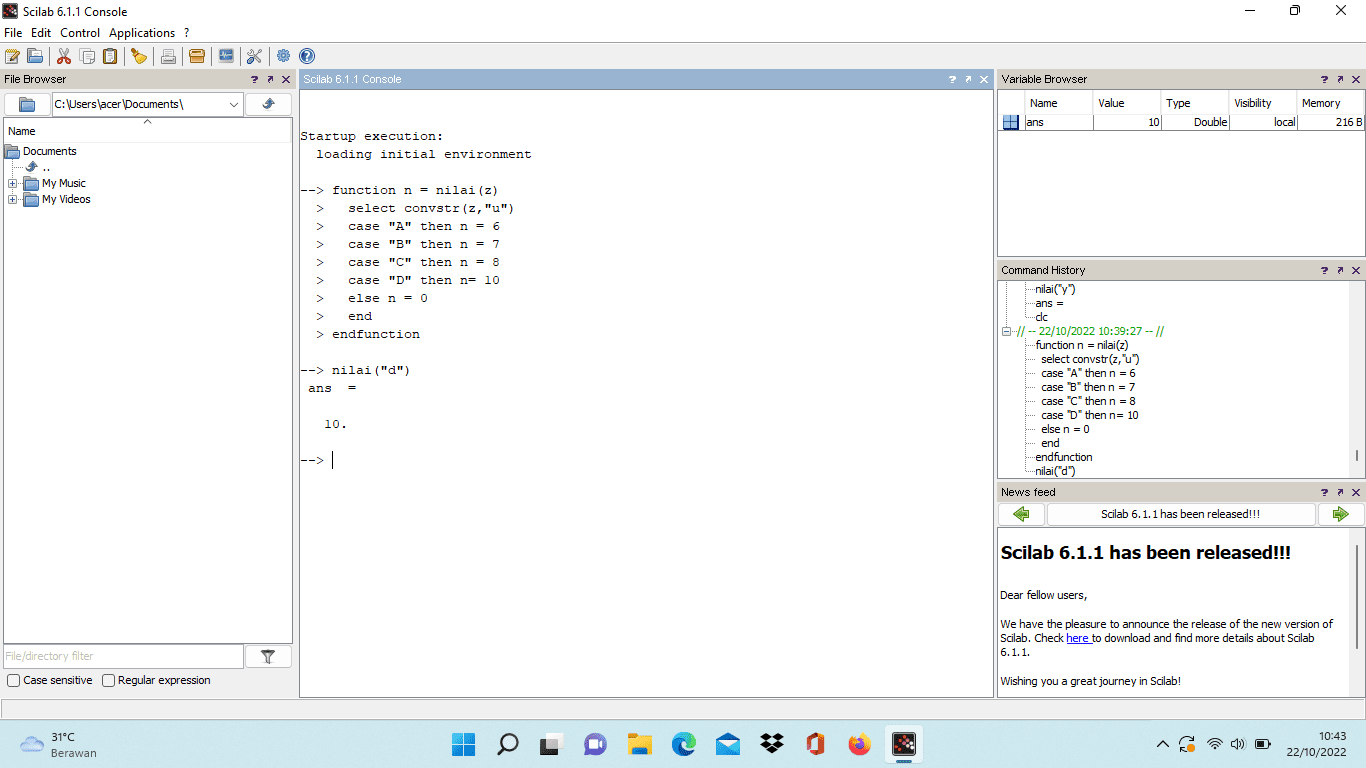Select 'clc' entry in Command History
1366x768 pixels.
(1042, 317)
